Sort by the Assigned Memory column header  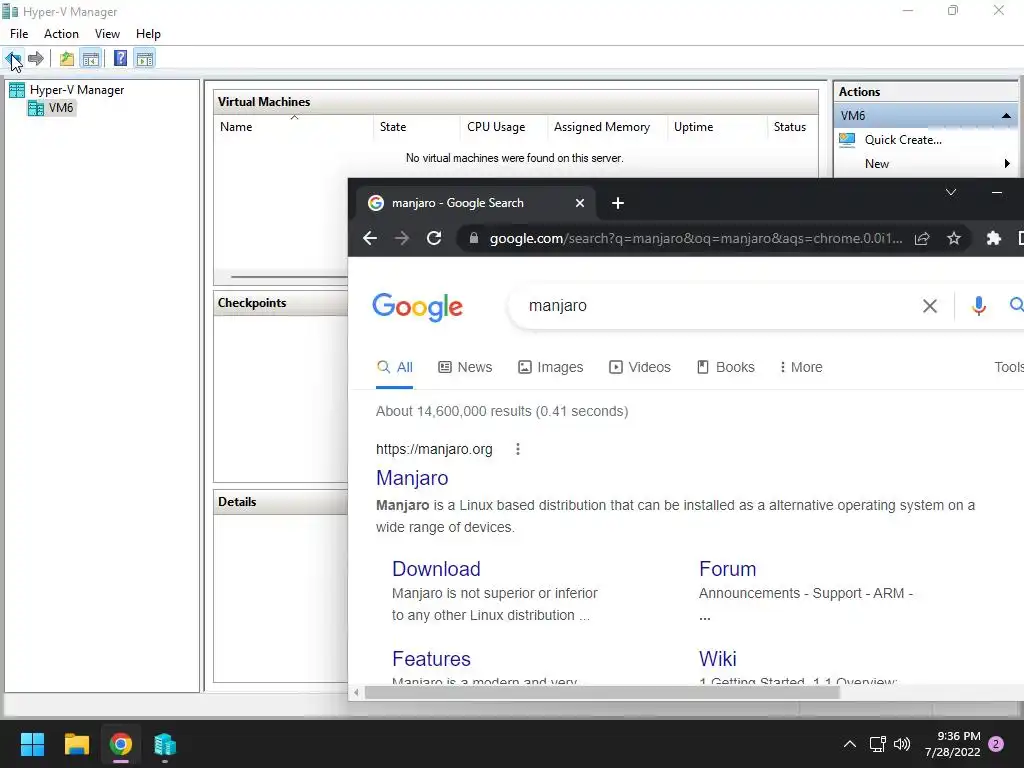pyautogui.click(x=608, y=127)
